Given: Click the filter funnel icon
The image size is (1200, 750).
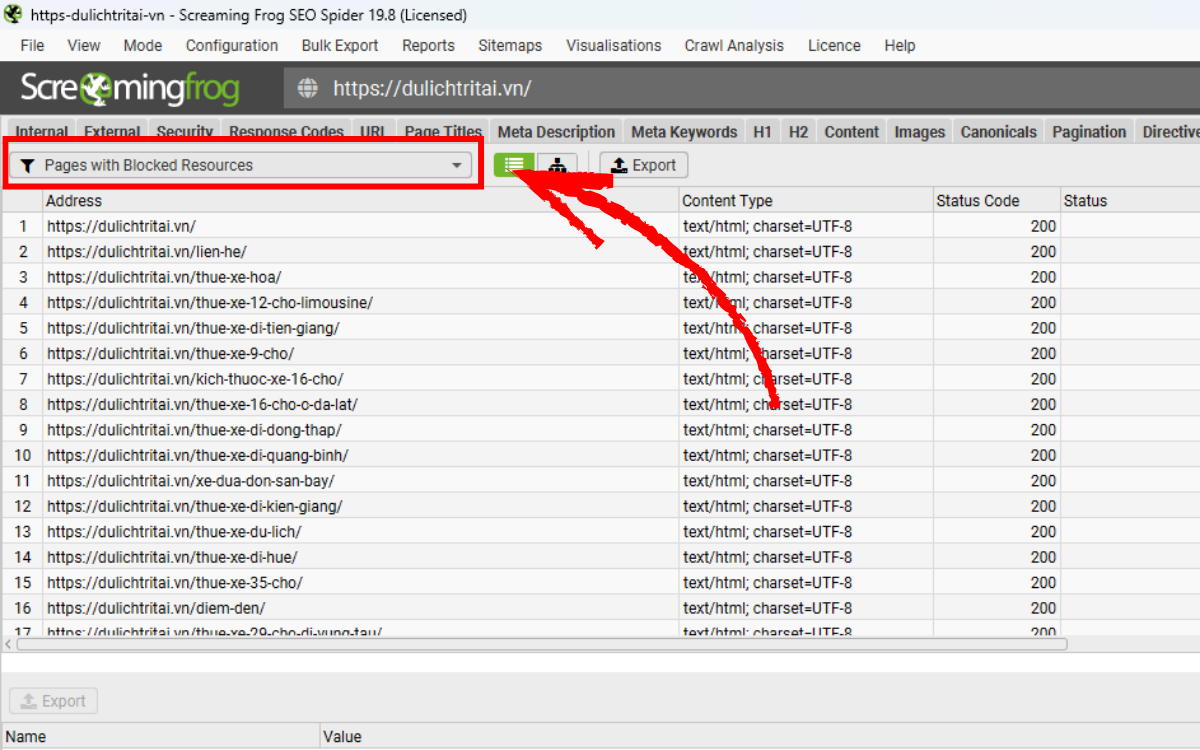Looking at the screenshot, I should (x=28, y=165).
